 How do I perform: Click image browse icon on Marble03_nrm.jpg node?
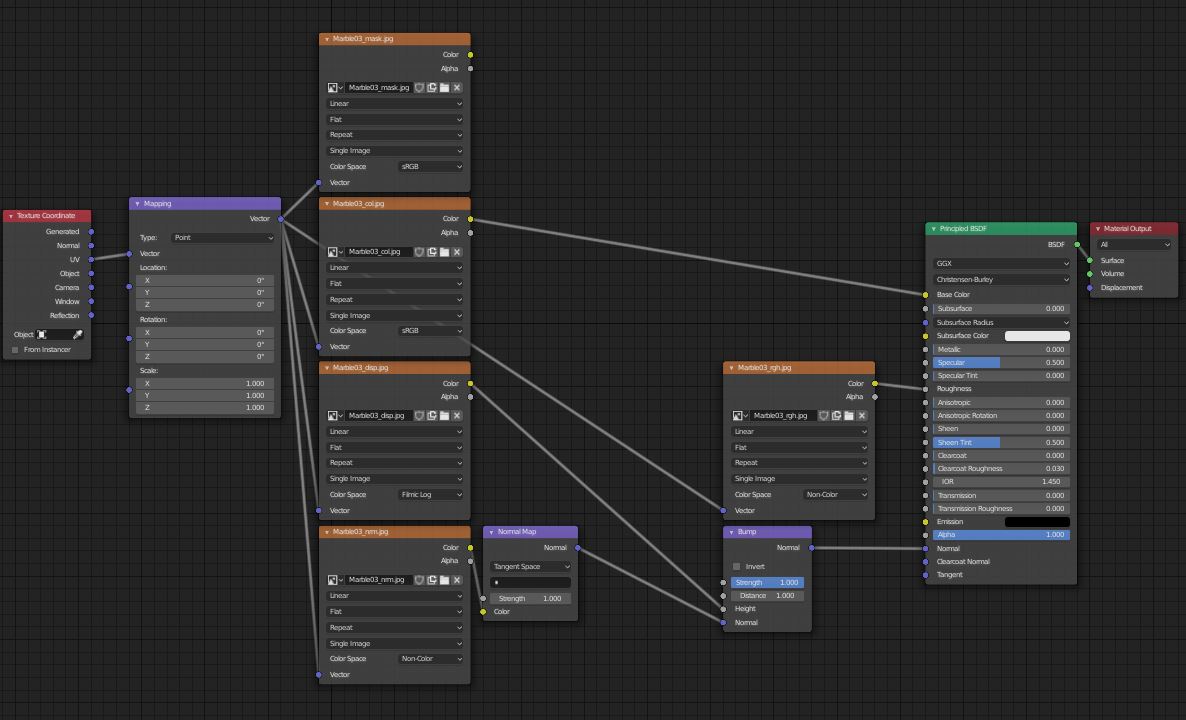pos(331,579)
